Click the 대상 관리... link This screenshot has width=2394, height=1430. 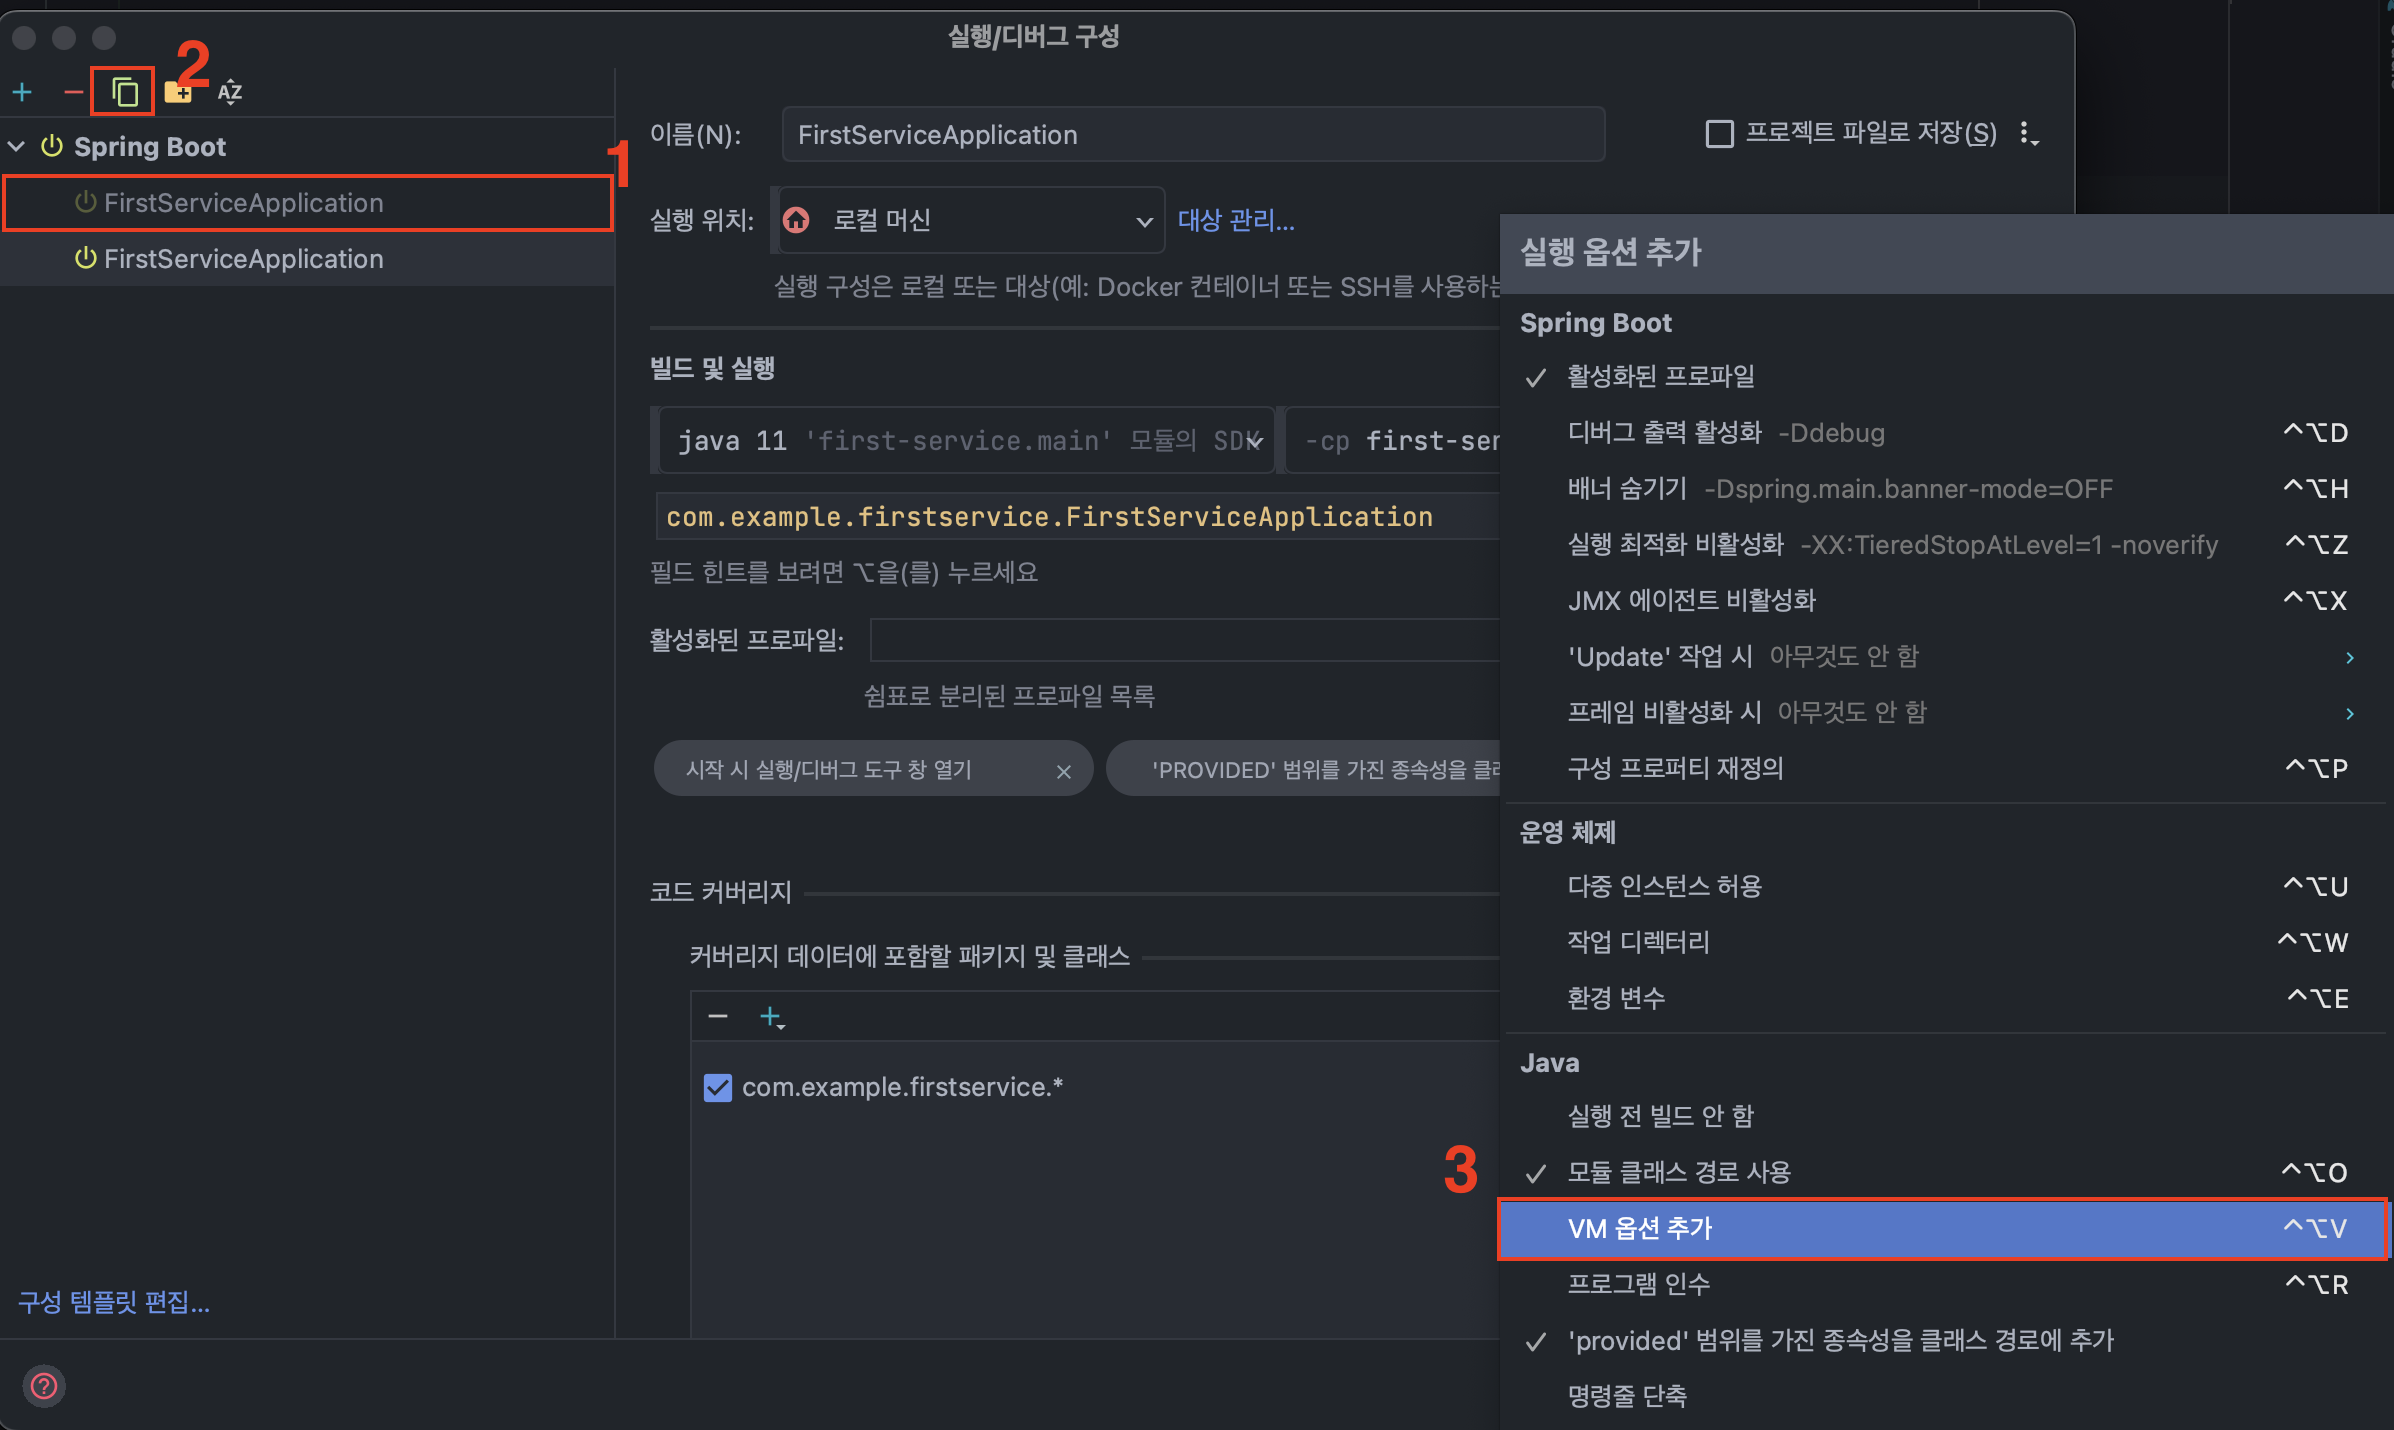[1236, 220]
